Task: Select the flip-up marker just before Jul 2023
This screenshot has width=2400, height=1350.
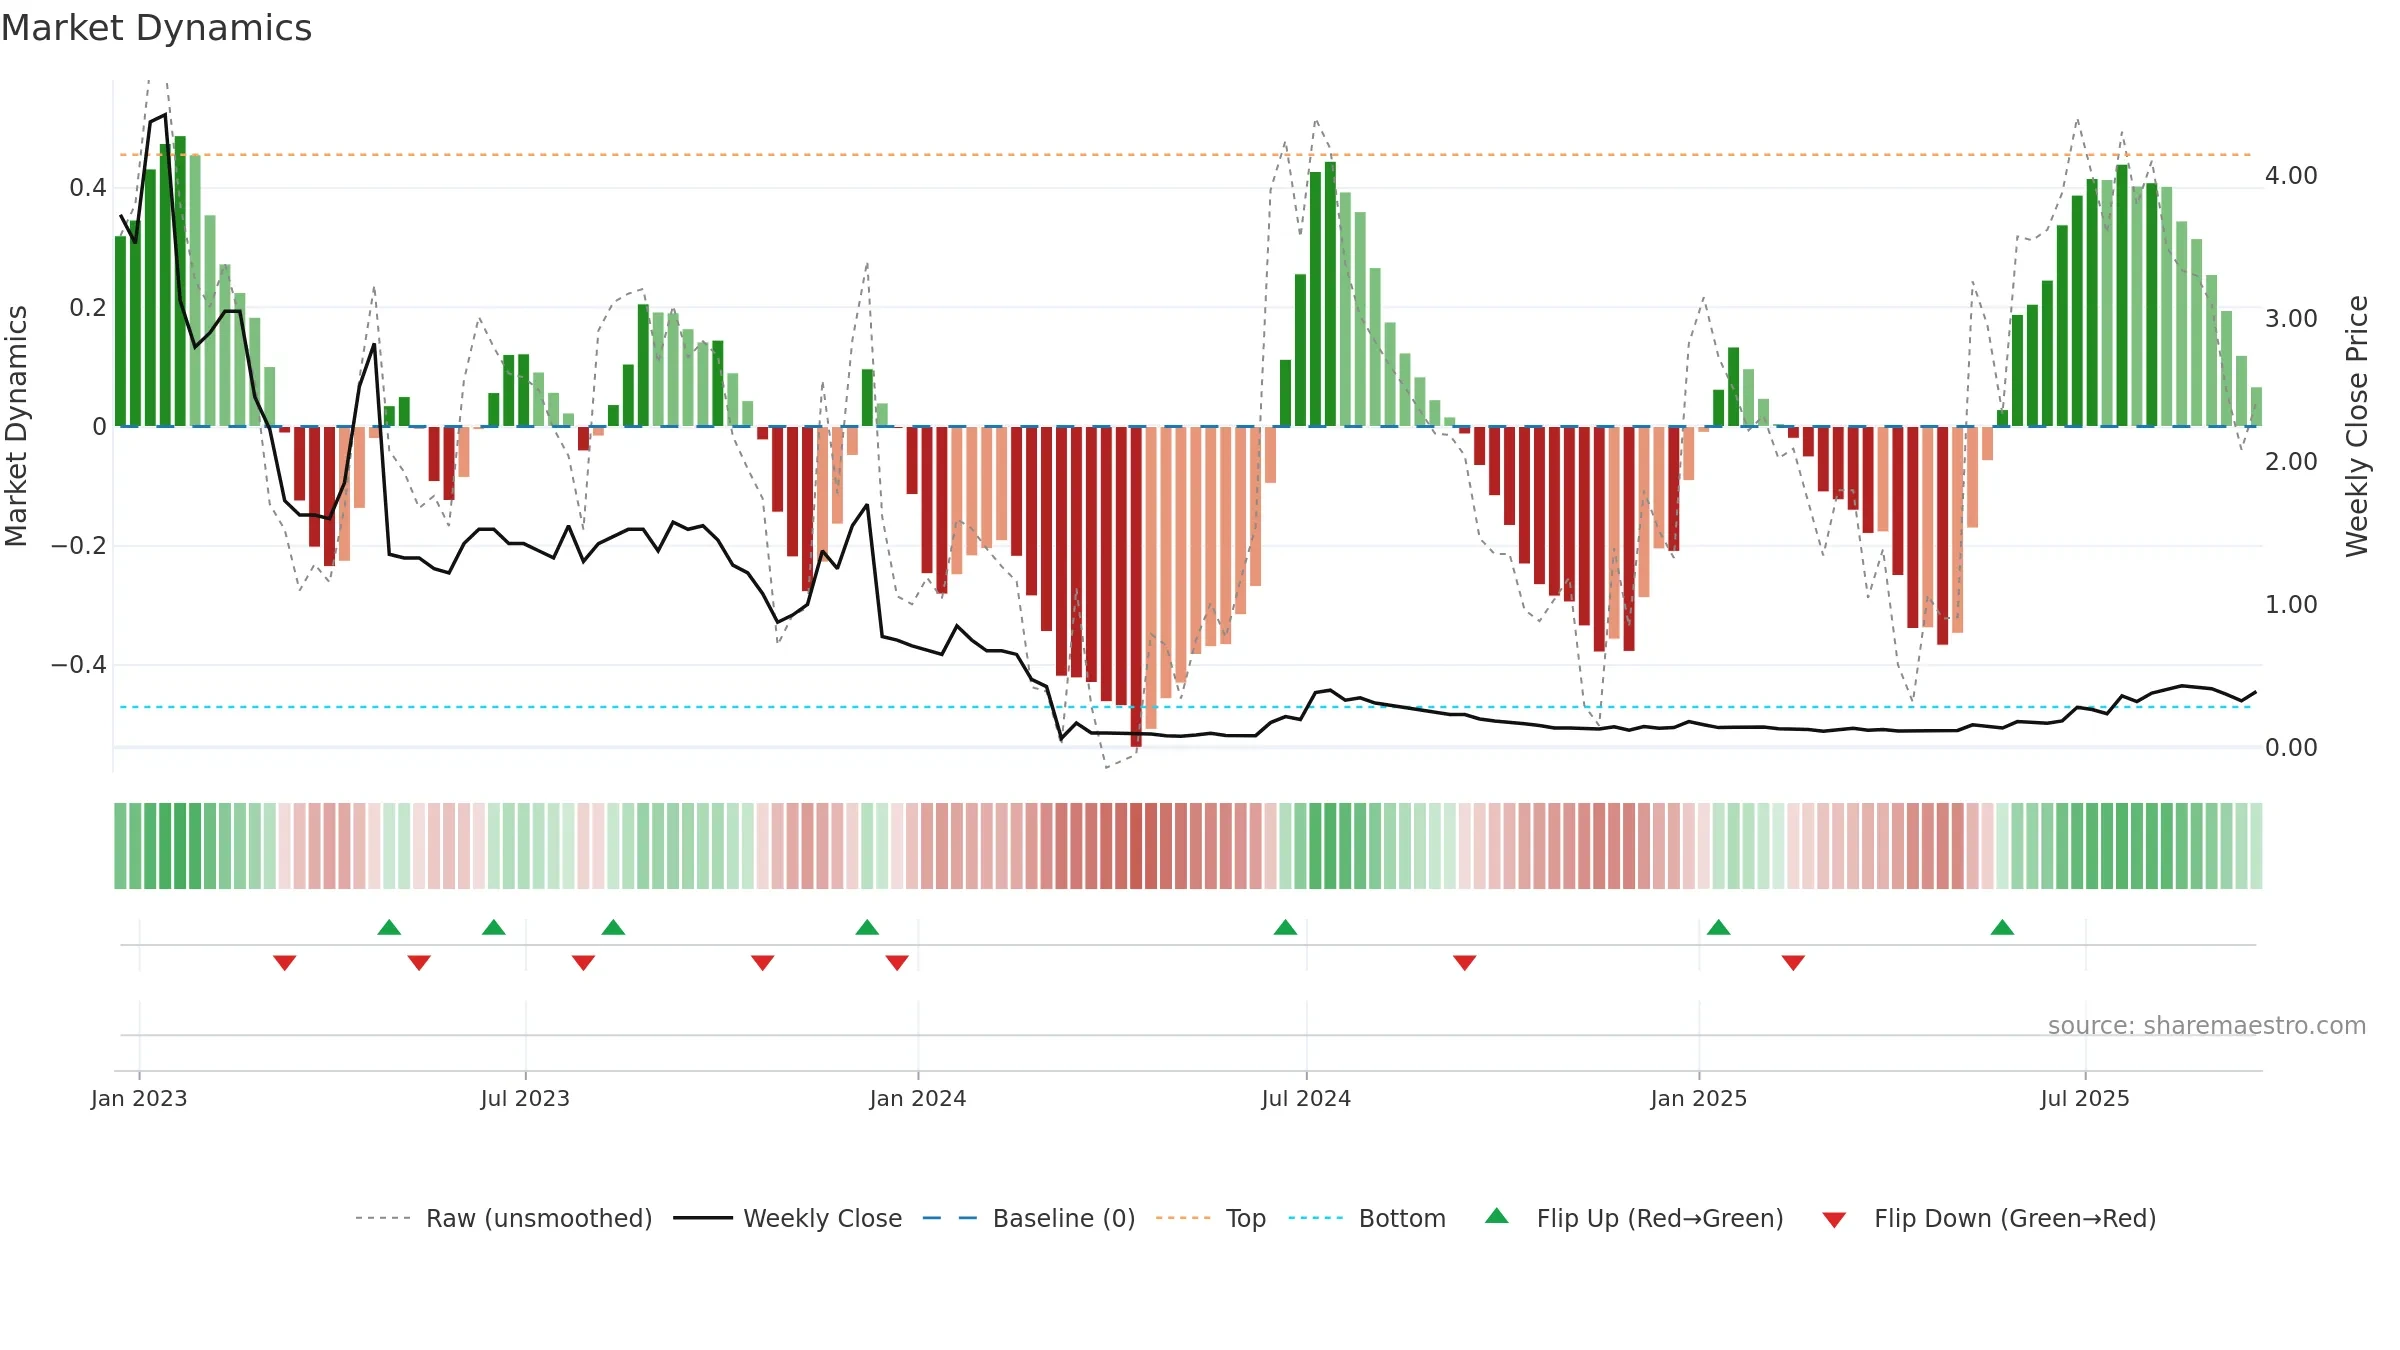Action: point(494,927)
